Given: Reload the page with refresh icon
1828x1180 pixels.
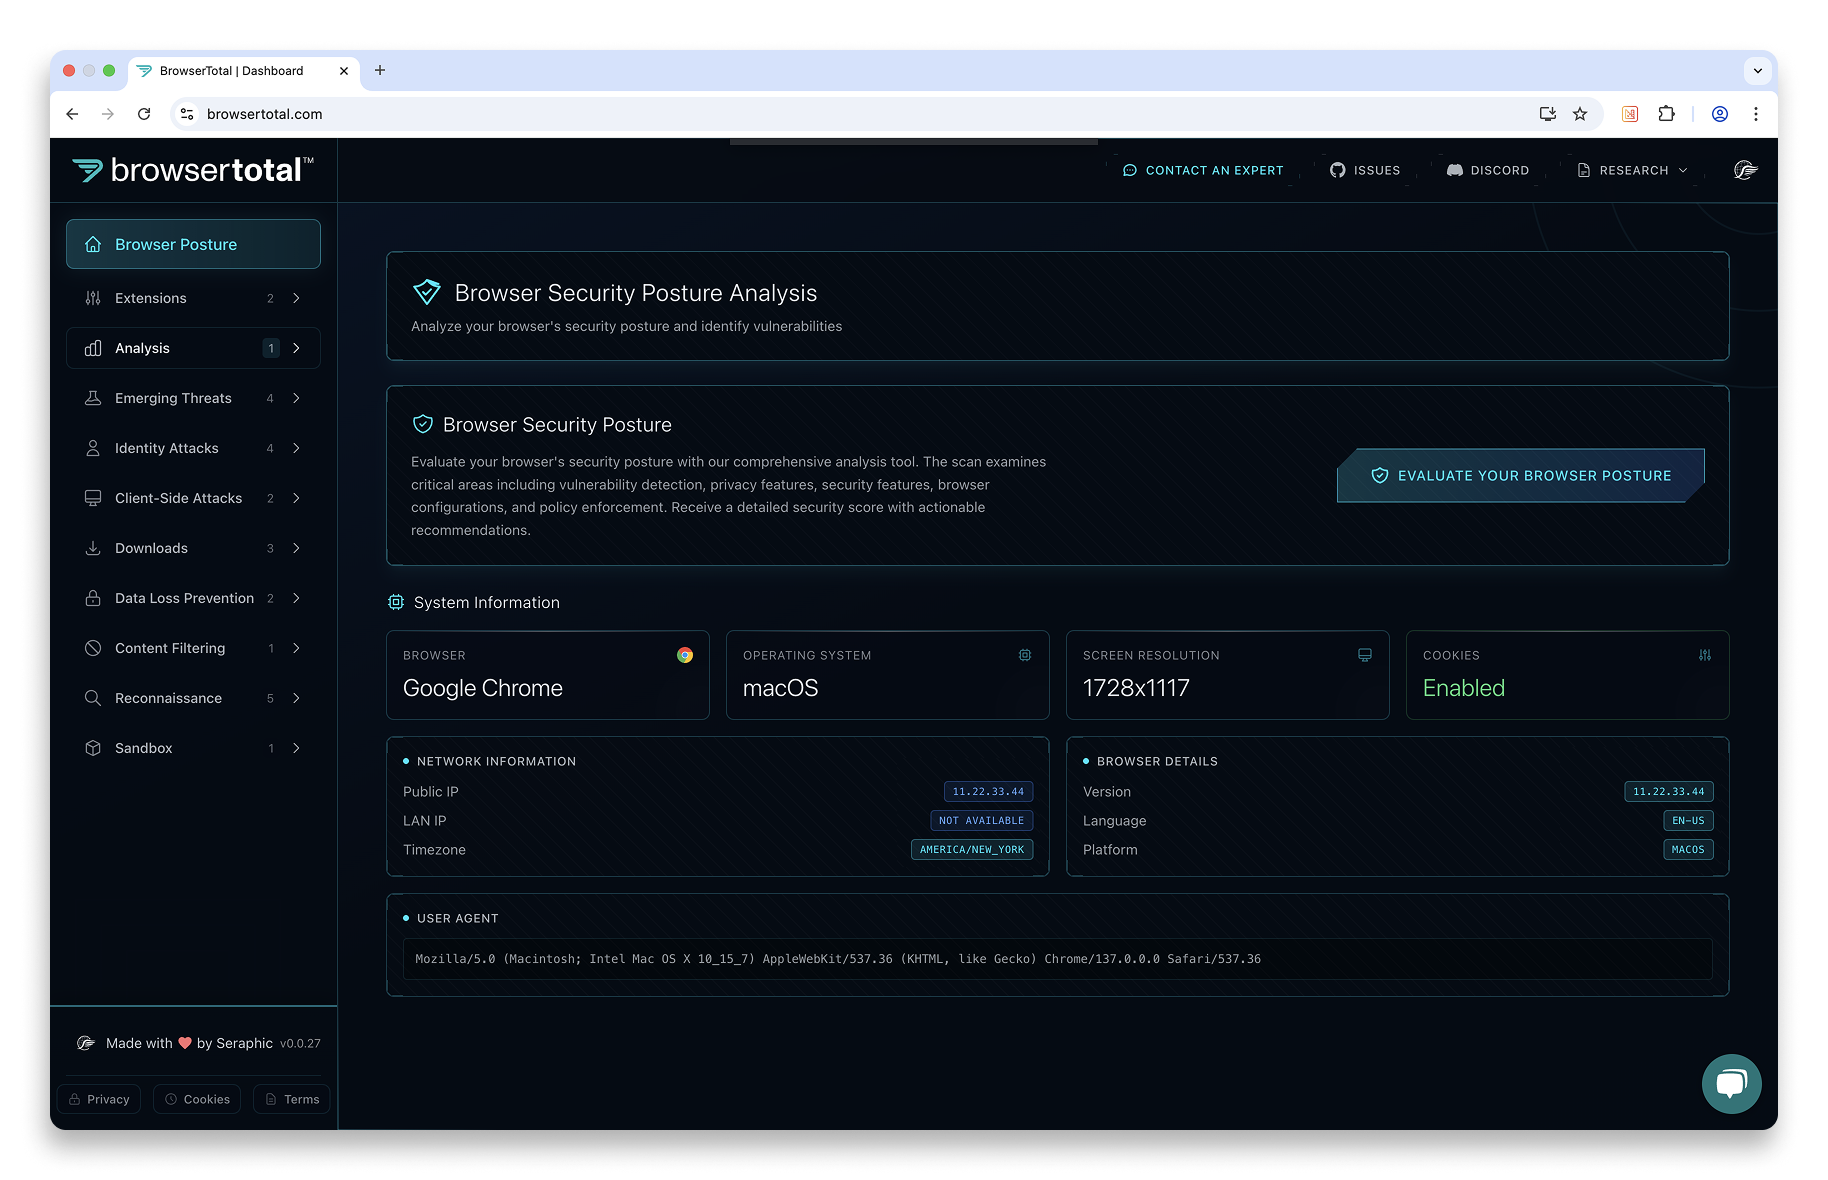Looking at the screenshot, I should tap(144, 114).
